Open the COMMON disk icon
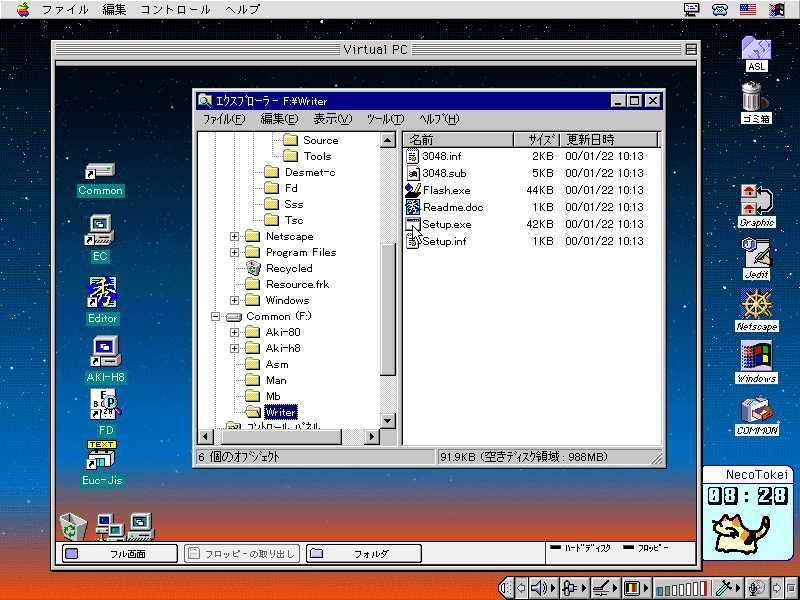800x600 pixels. point(757,409)
